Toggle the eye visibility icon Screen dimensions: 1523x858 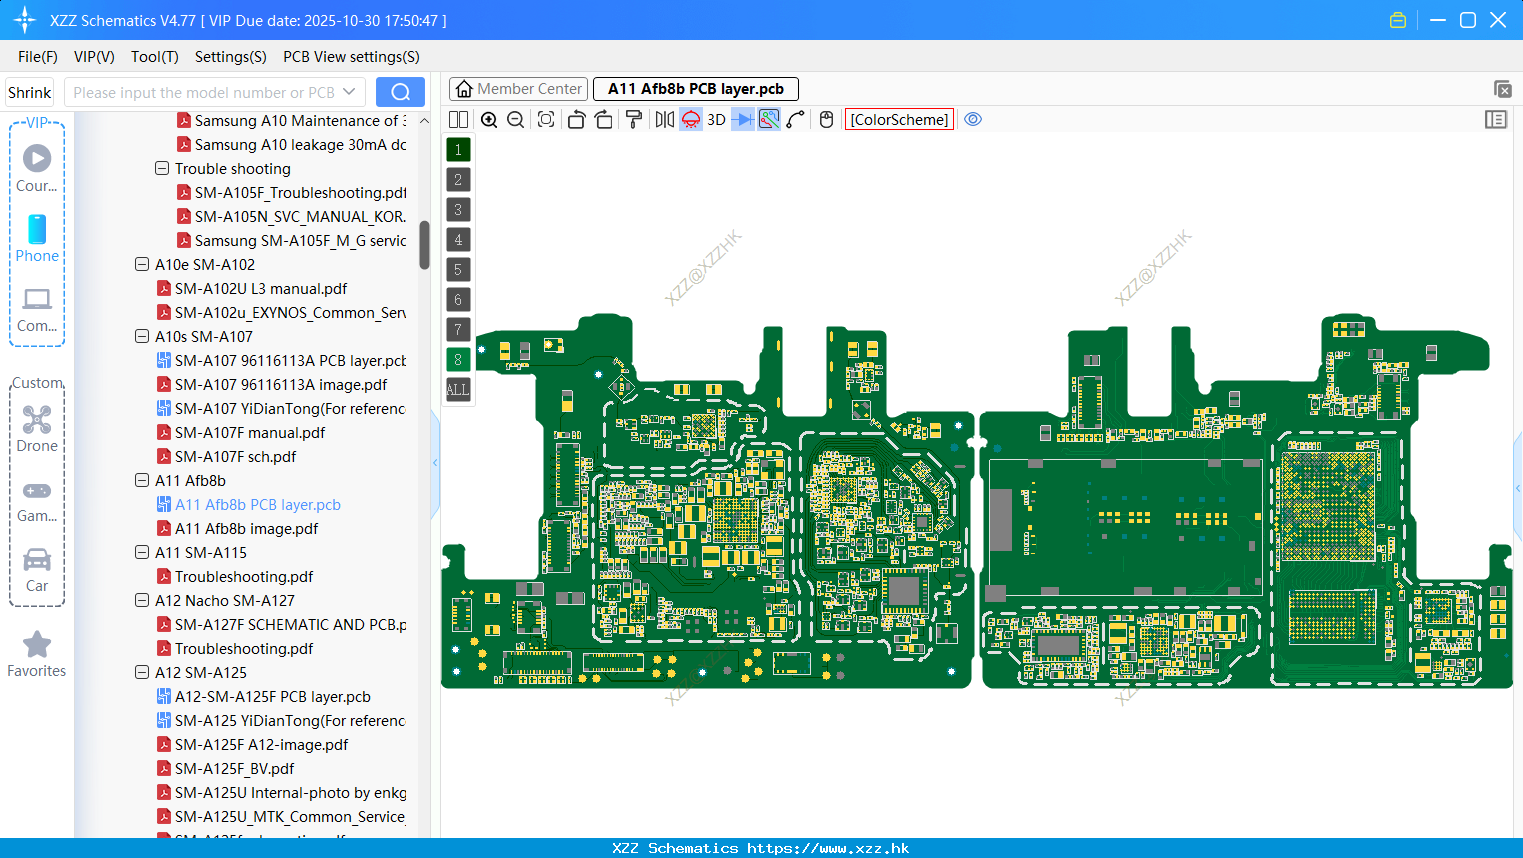973,119
